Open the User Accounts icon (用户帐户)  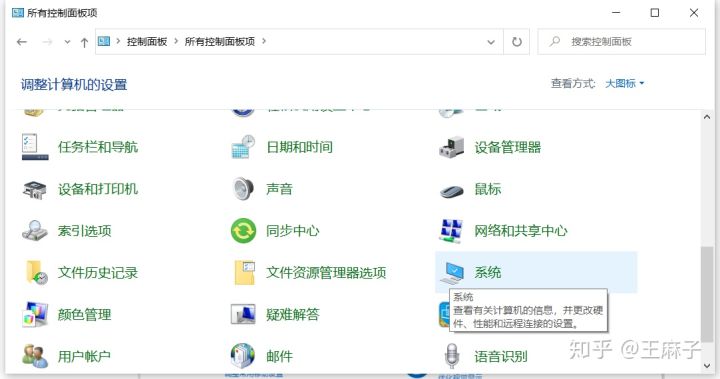pyautogui.click(x=35, y=356)
